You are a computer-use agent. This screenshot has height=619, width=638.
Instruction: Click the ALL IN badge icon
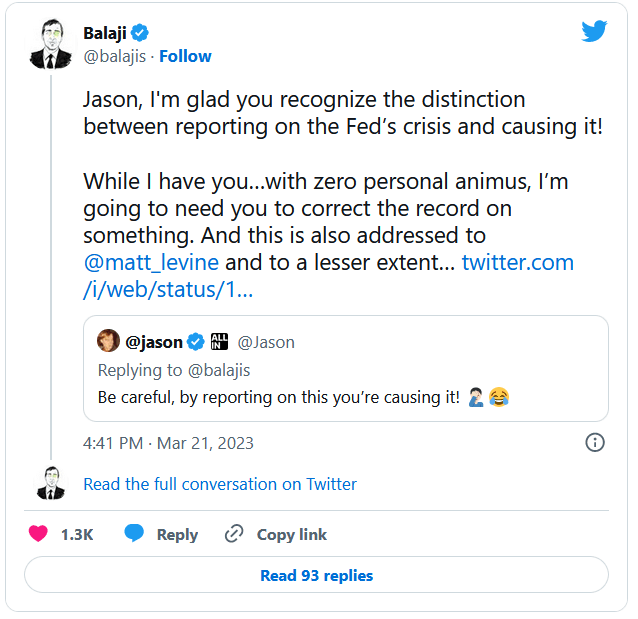pos(220,342)
